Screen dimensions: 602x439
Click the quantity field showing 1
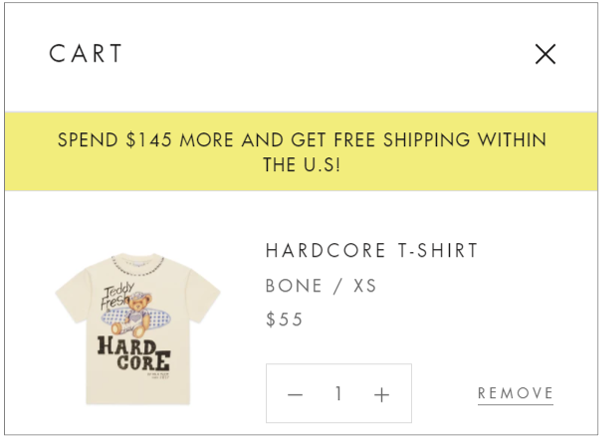point(338,393)
